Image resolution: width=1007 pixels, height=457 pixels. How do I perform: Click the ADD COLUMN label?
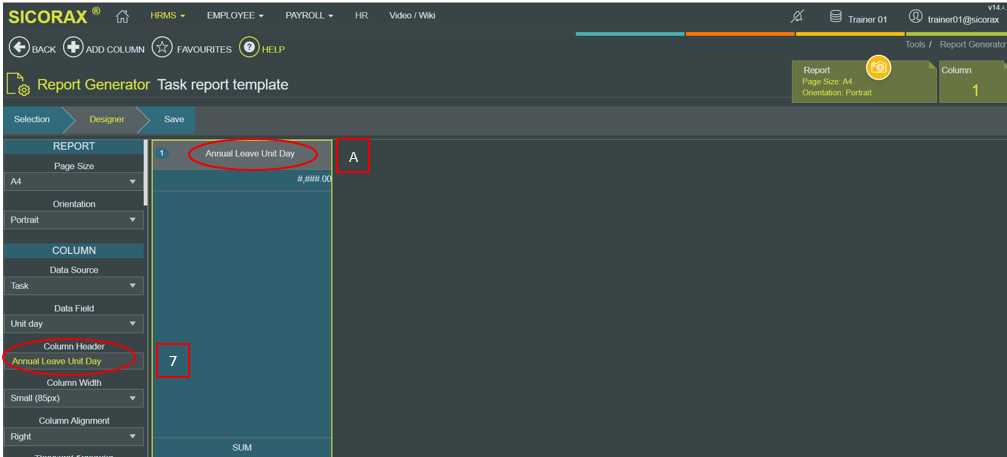(x=115, y=49)
